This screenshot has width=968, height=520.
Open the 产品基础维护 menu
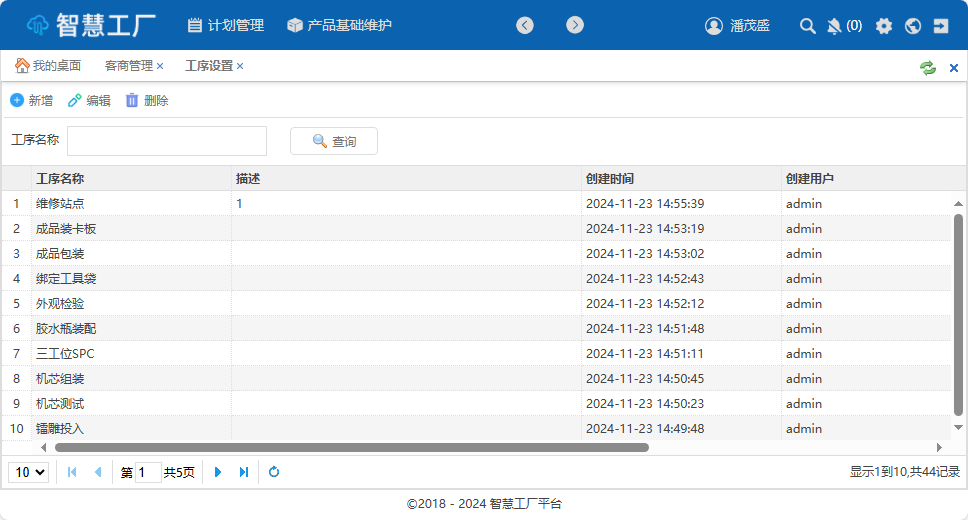pyautogui.click(x=339, y=25)
